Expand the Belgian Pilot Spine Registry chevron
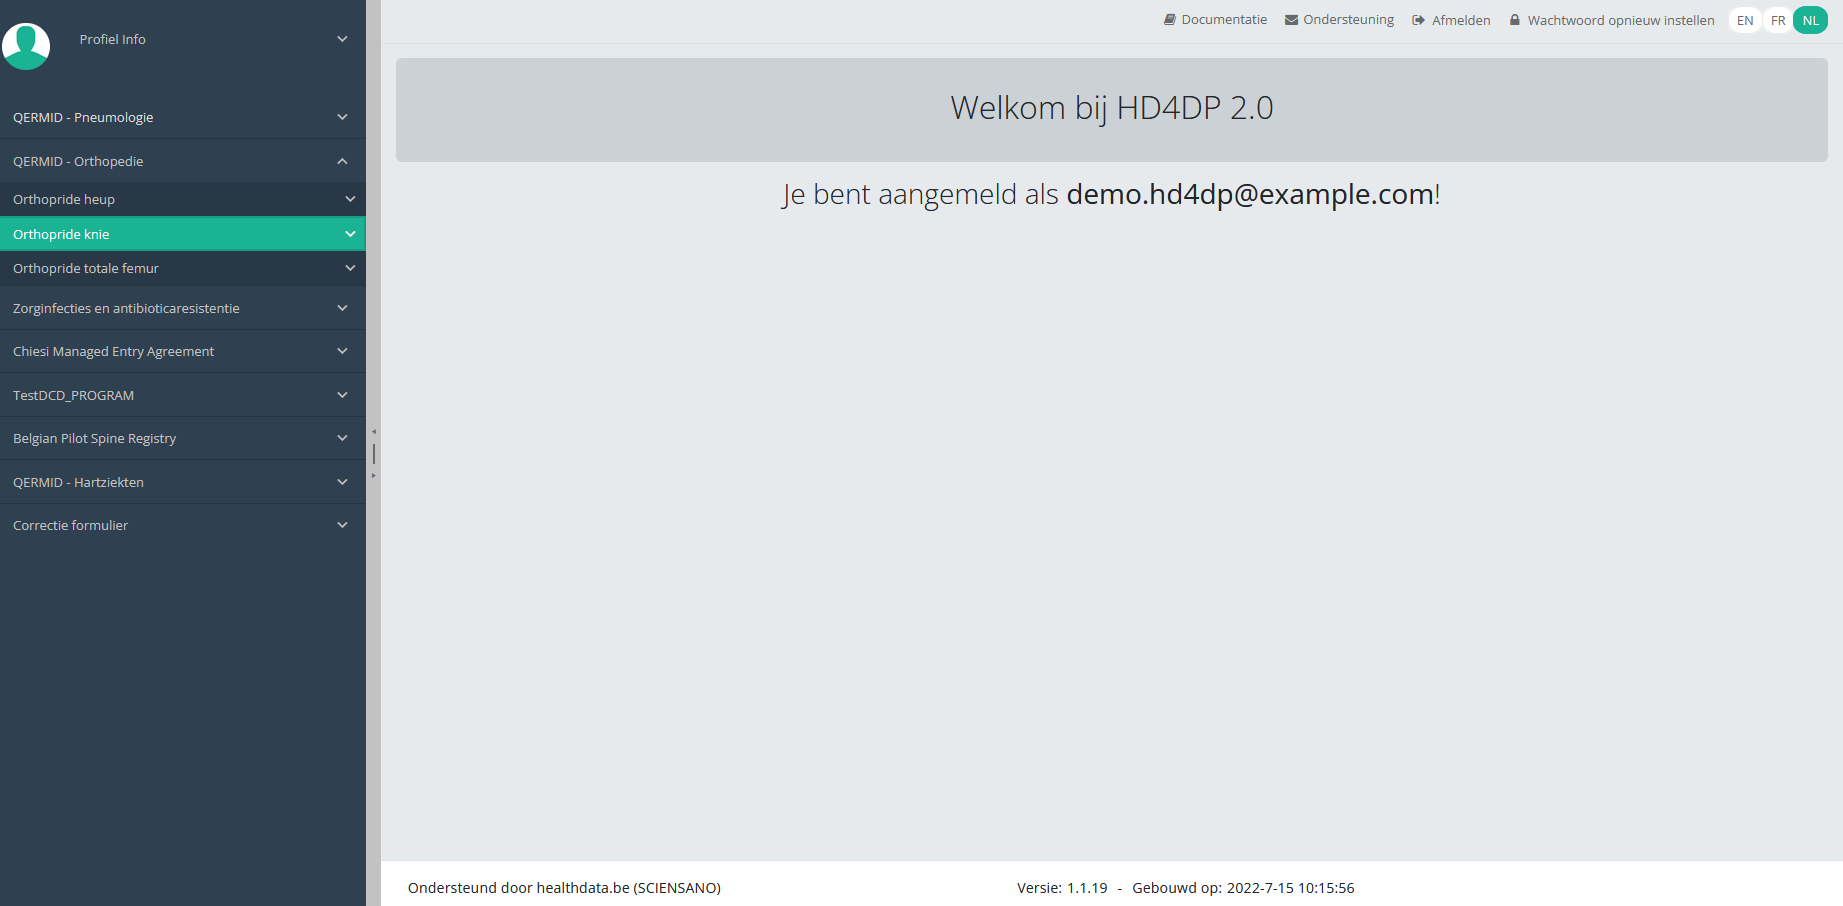Image resolution: width=1843 pixels, height=906 pixels. [342, 438]
